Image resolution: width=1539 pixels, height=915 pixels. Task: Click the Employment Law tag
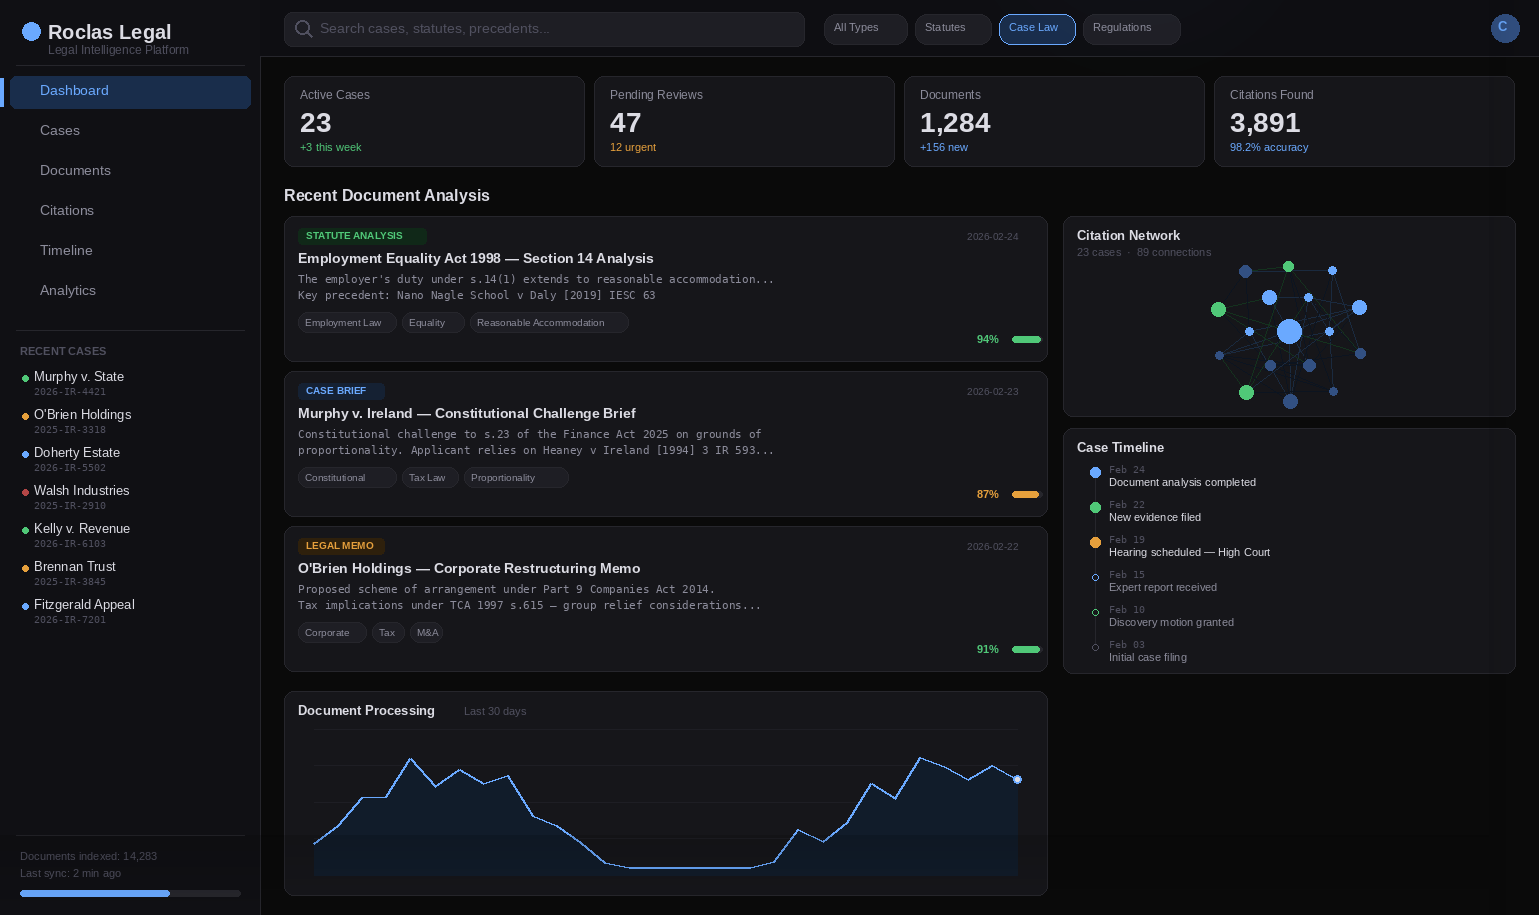346,322
